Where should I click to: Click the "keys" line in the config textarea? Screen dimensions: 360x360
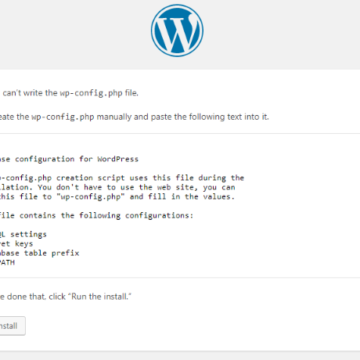tap(17, 244)
